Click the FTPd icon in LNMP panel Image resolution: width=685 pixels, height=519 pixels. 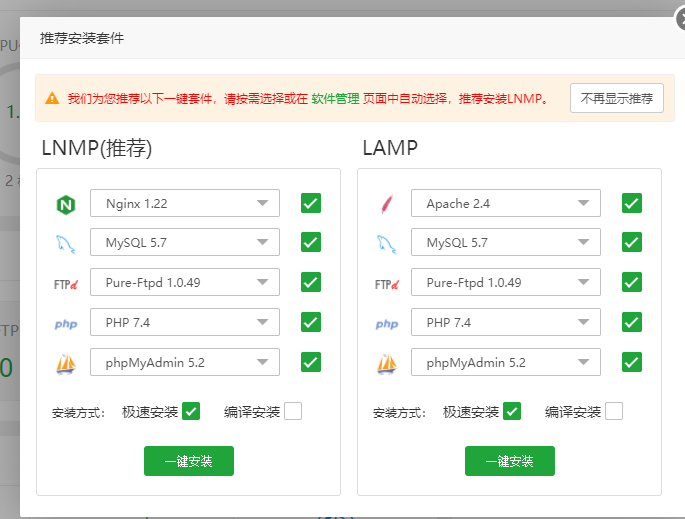66,284
